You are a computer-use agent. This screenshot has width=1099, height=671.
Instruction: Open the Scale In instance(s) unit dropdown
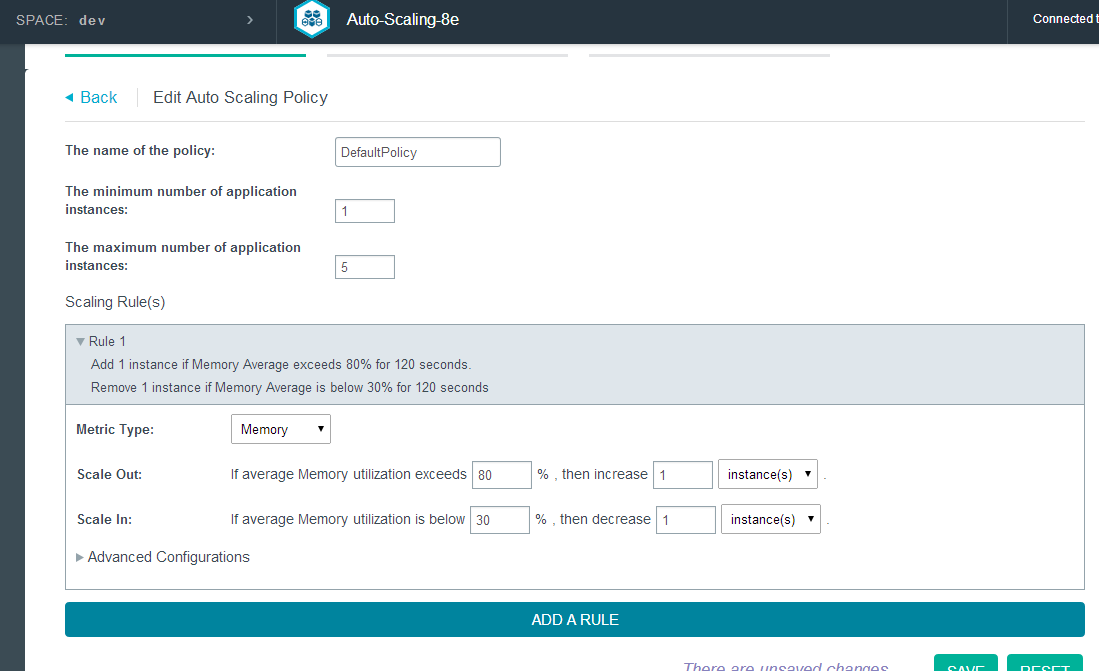pyautogui.click(x=771, y=520)
